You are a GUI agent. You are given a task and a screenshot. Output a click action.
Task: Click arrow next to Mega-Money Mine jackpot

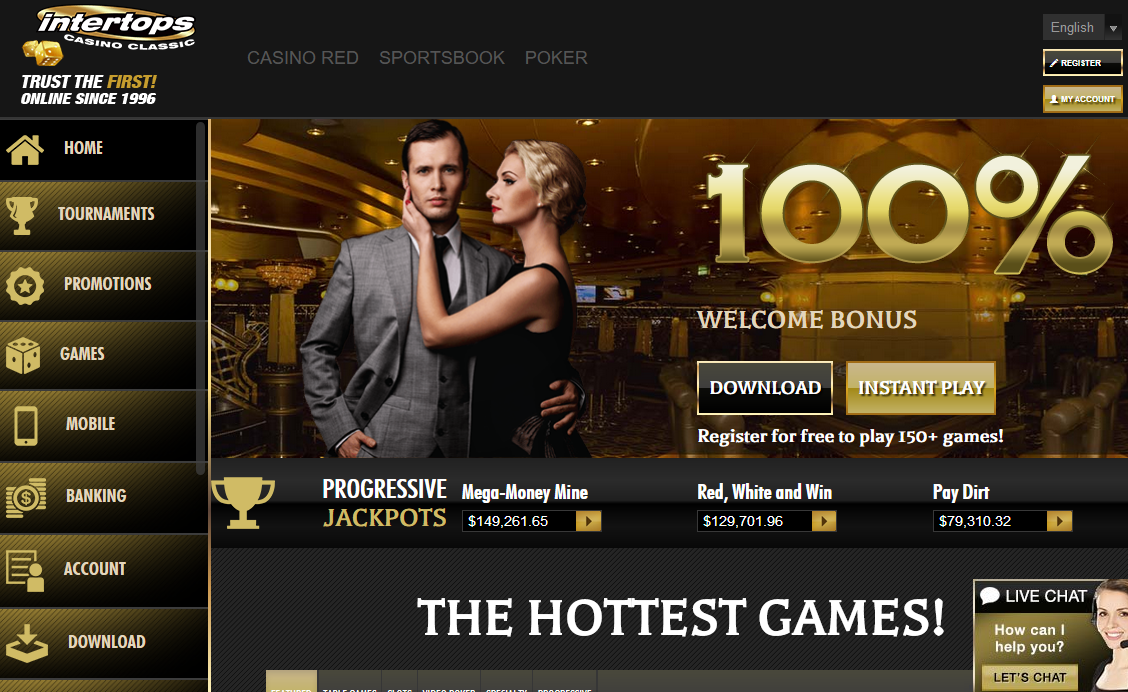point(588,521)
